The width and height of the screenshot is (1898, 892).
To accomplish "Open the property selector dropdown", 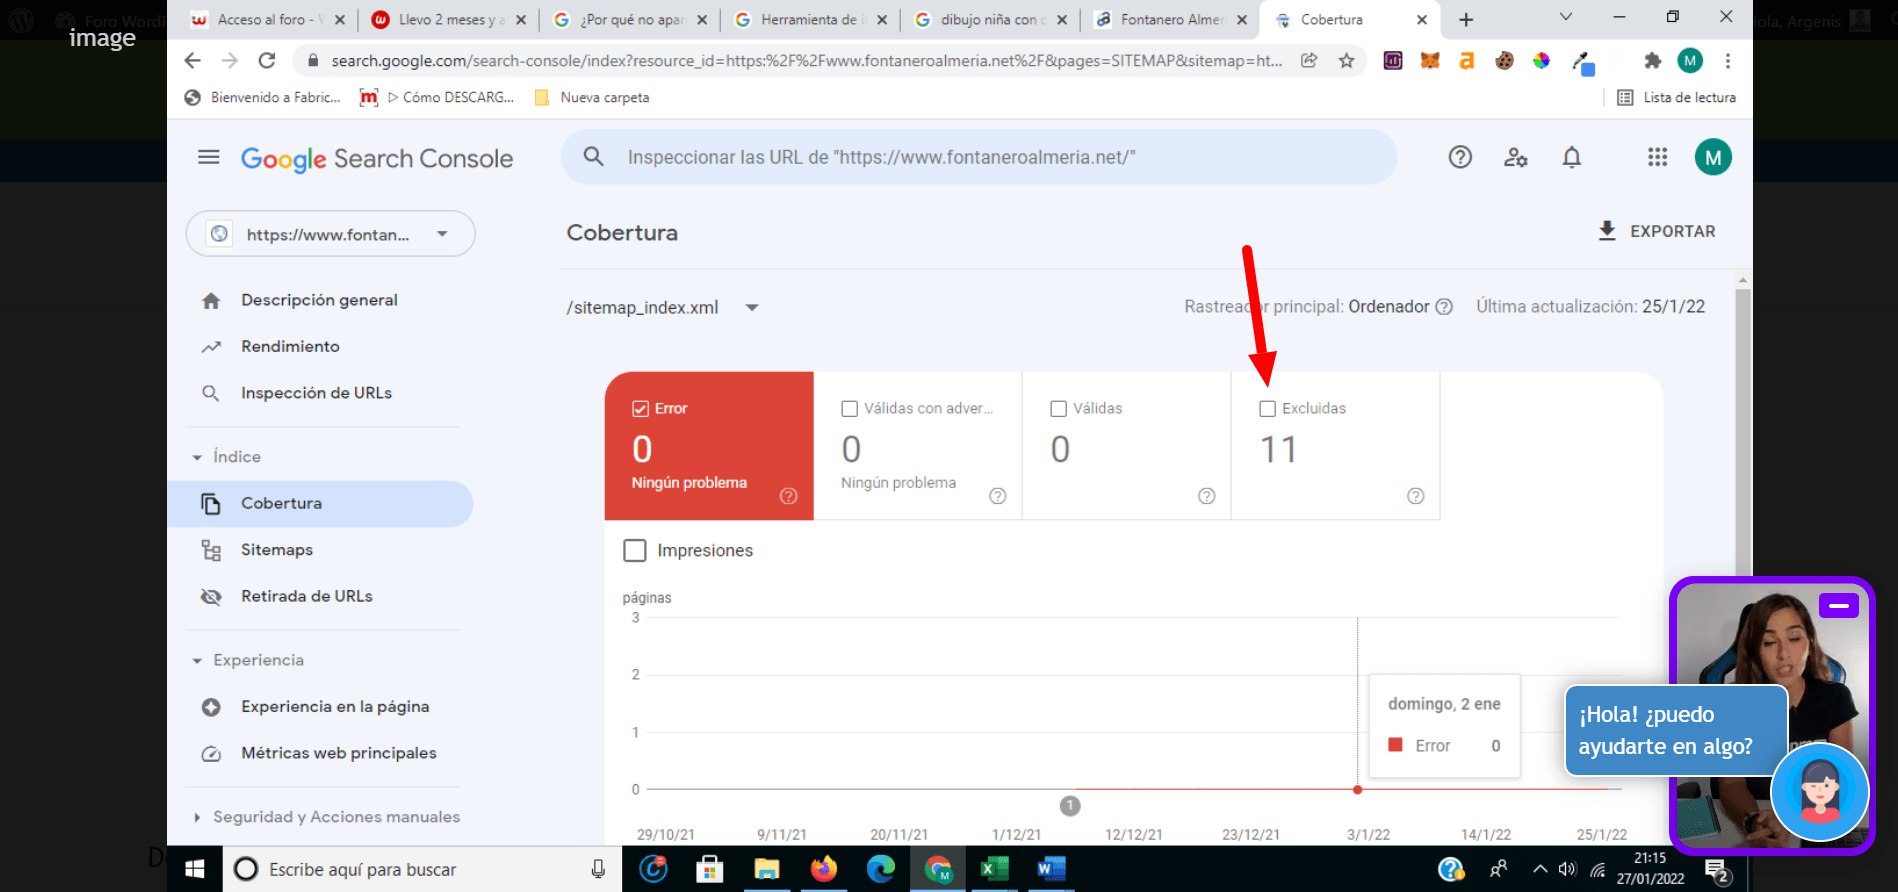I will 330,234.
